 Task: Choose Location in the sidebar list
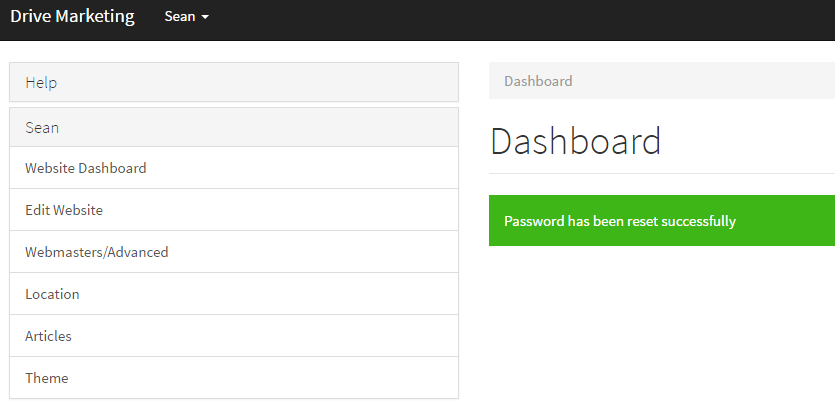[234, 294]
